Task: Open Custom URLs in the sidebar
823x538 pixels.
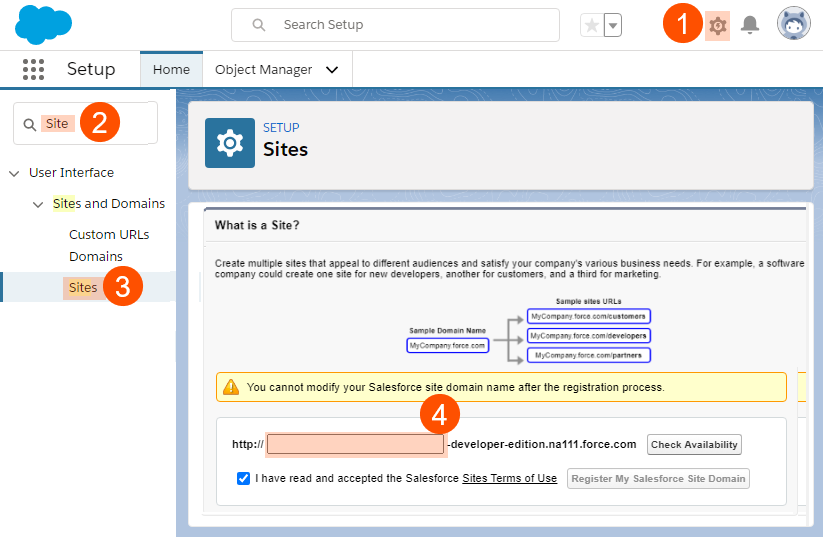Action: pos(109,235)
